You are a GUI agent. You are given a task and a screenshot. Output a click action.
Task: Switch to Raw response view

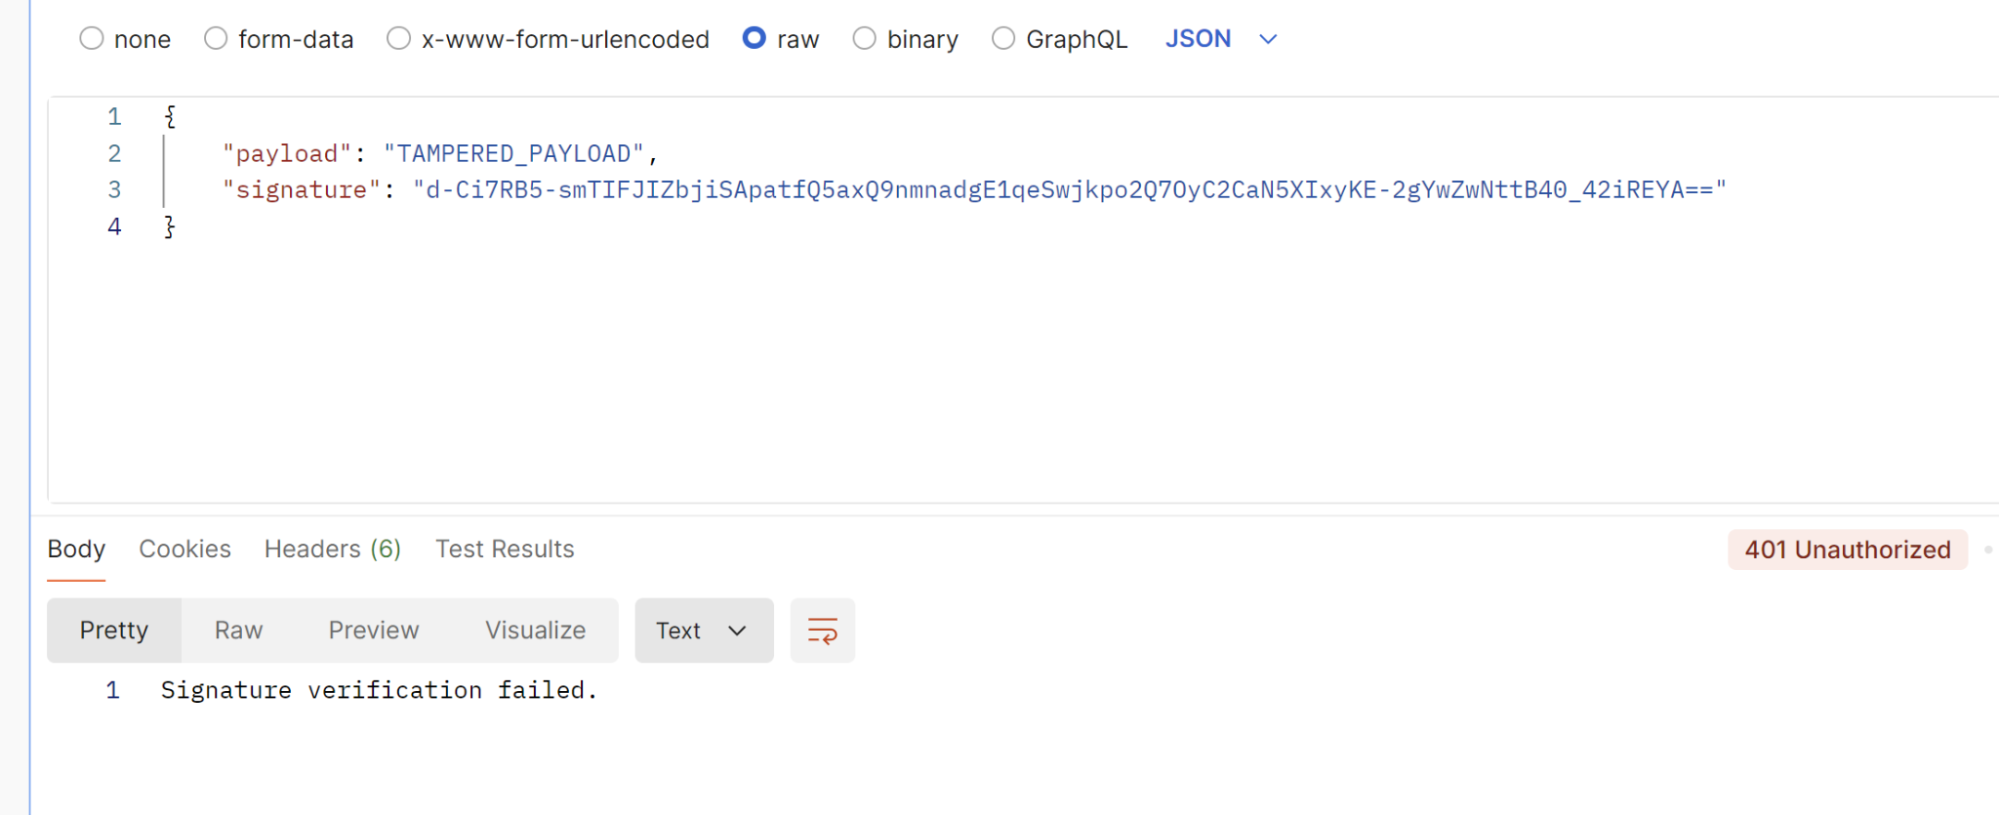point(238,631)
